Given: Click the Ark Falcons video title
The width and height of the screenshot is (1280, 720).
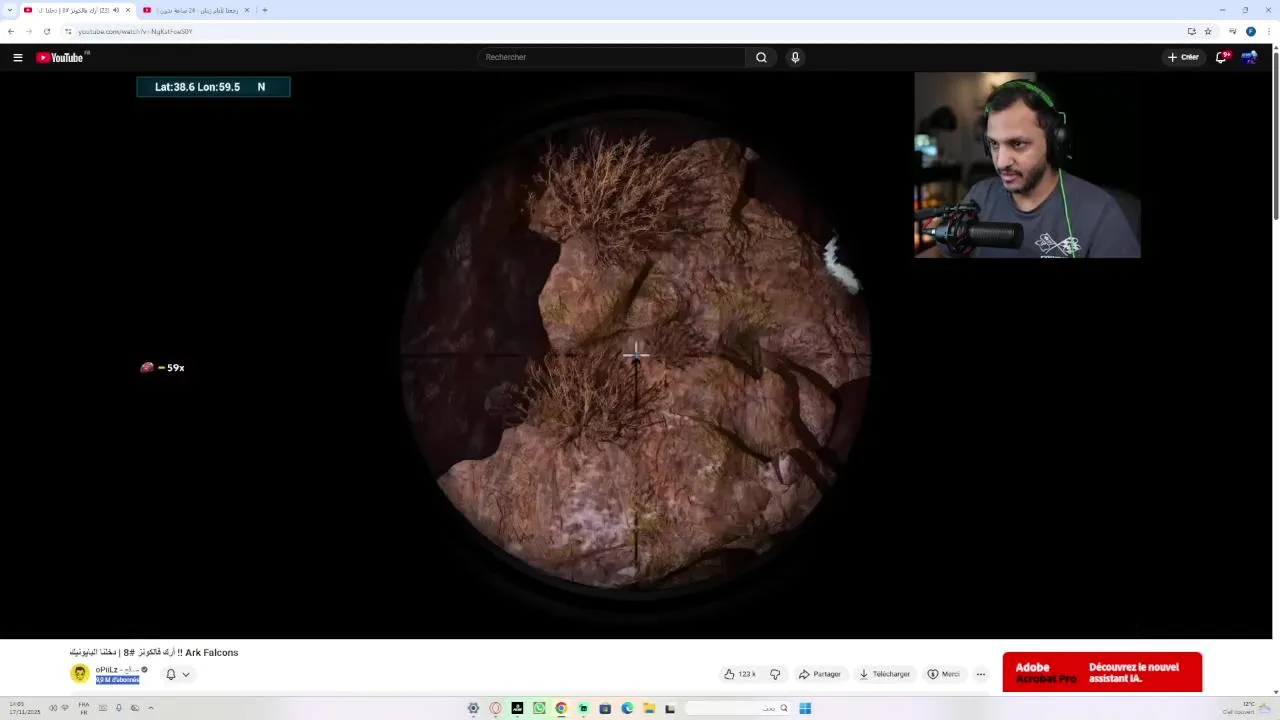Looking at the screenshot, I should [x=154, y=652].
